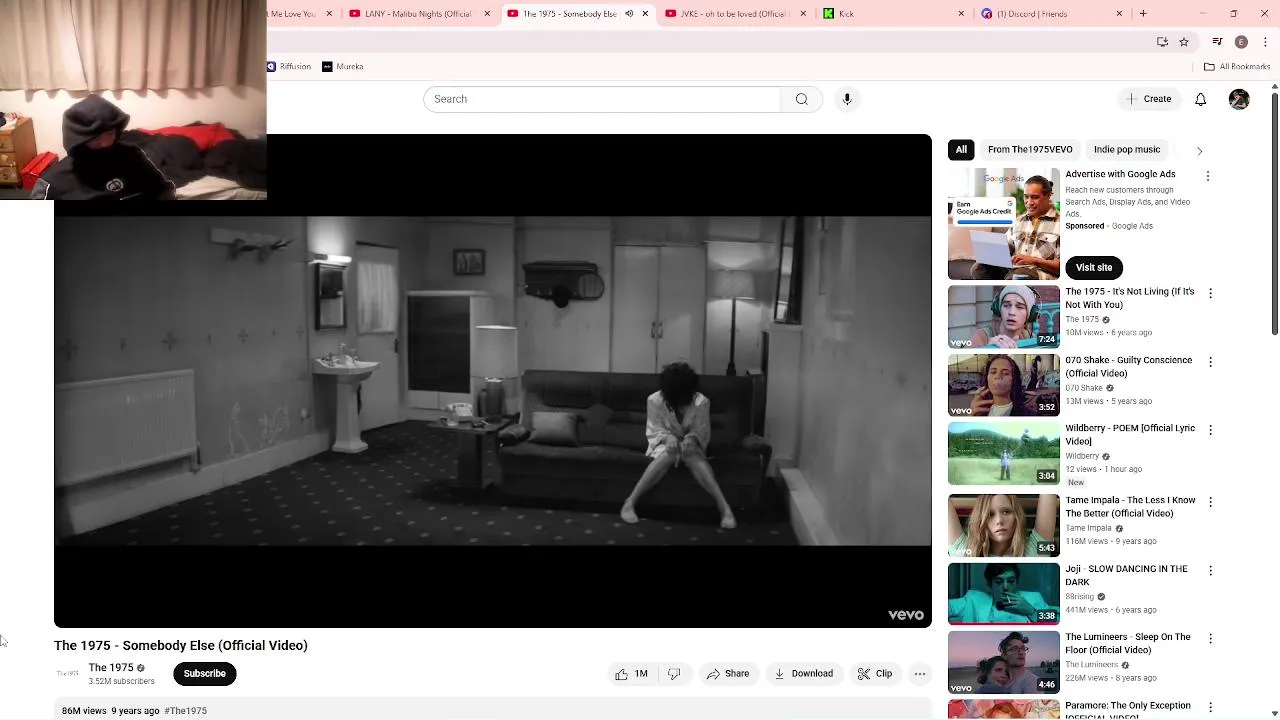The width and height of the screenshot is (1280, 720).
Task: Click install app icon in address bar
Action: point(1162,42)
